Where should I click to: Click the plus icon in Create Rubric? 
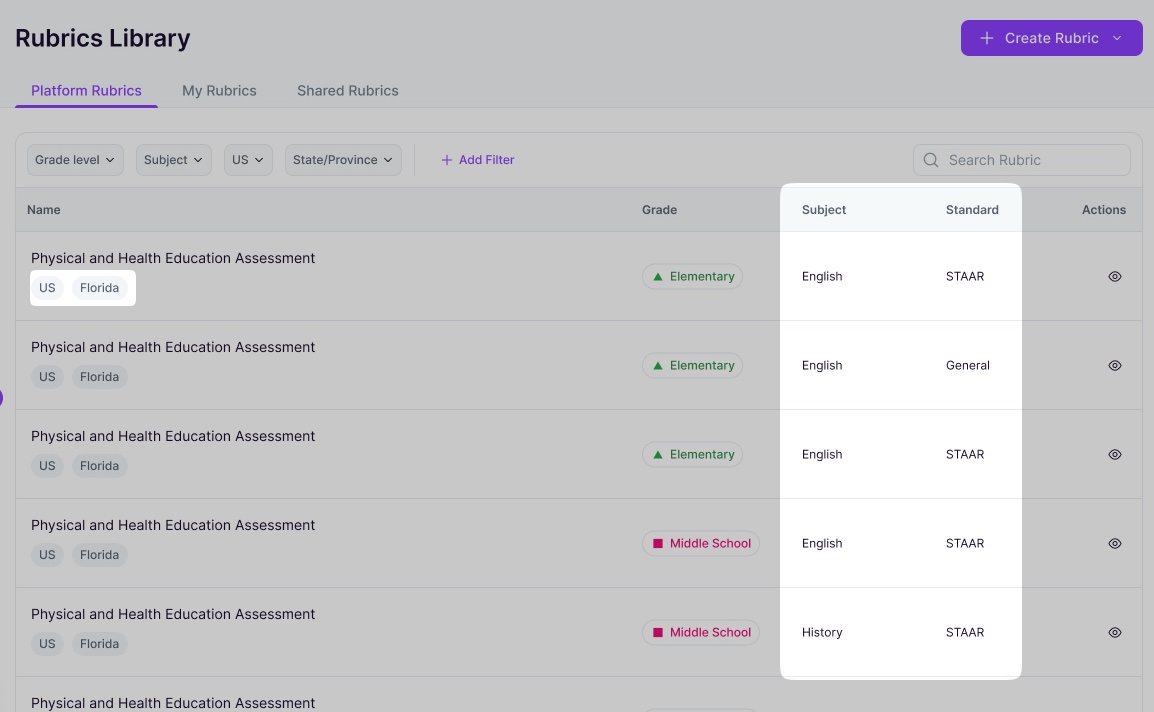[x=986, y=38]
